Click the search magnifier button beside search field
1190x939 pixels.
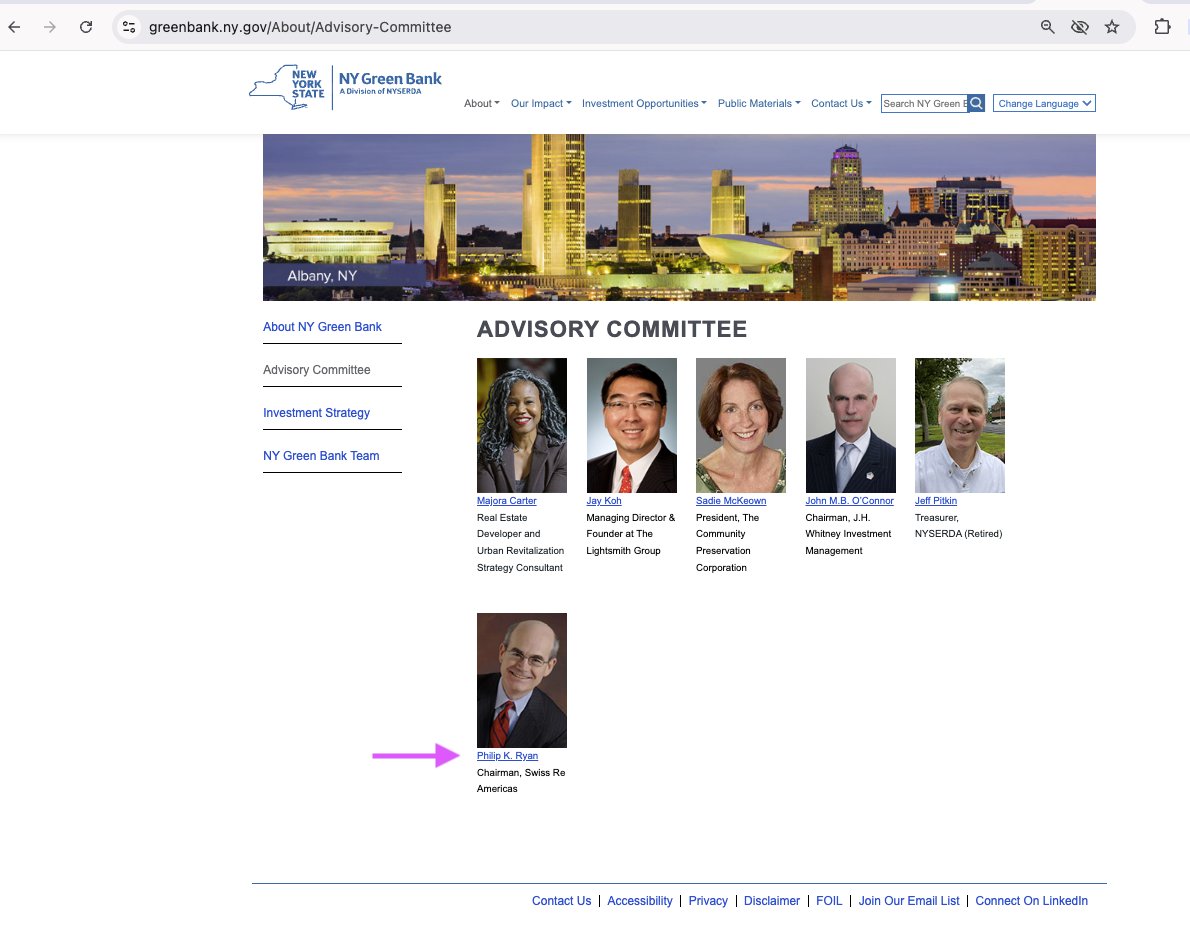(x=976, y=103)
